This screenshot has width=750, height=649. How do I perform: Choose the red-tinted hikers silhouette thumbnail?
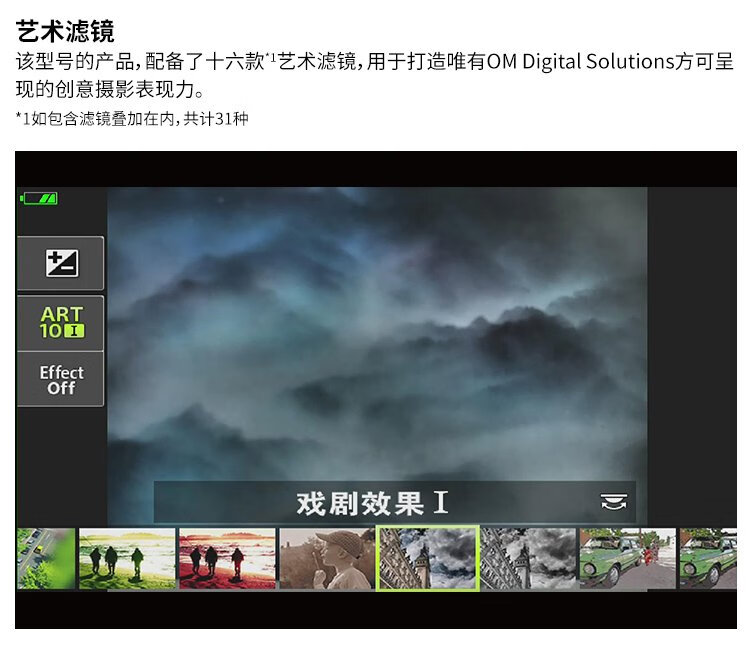pyautogui.click(x=227, y=558)
